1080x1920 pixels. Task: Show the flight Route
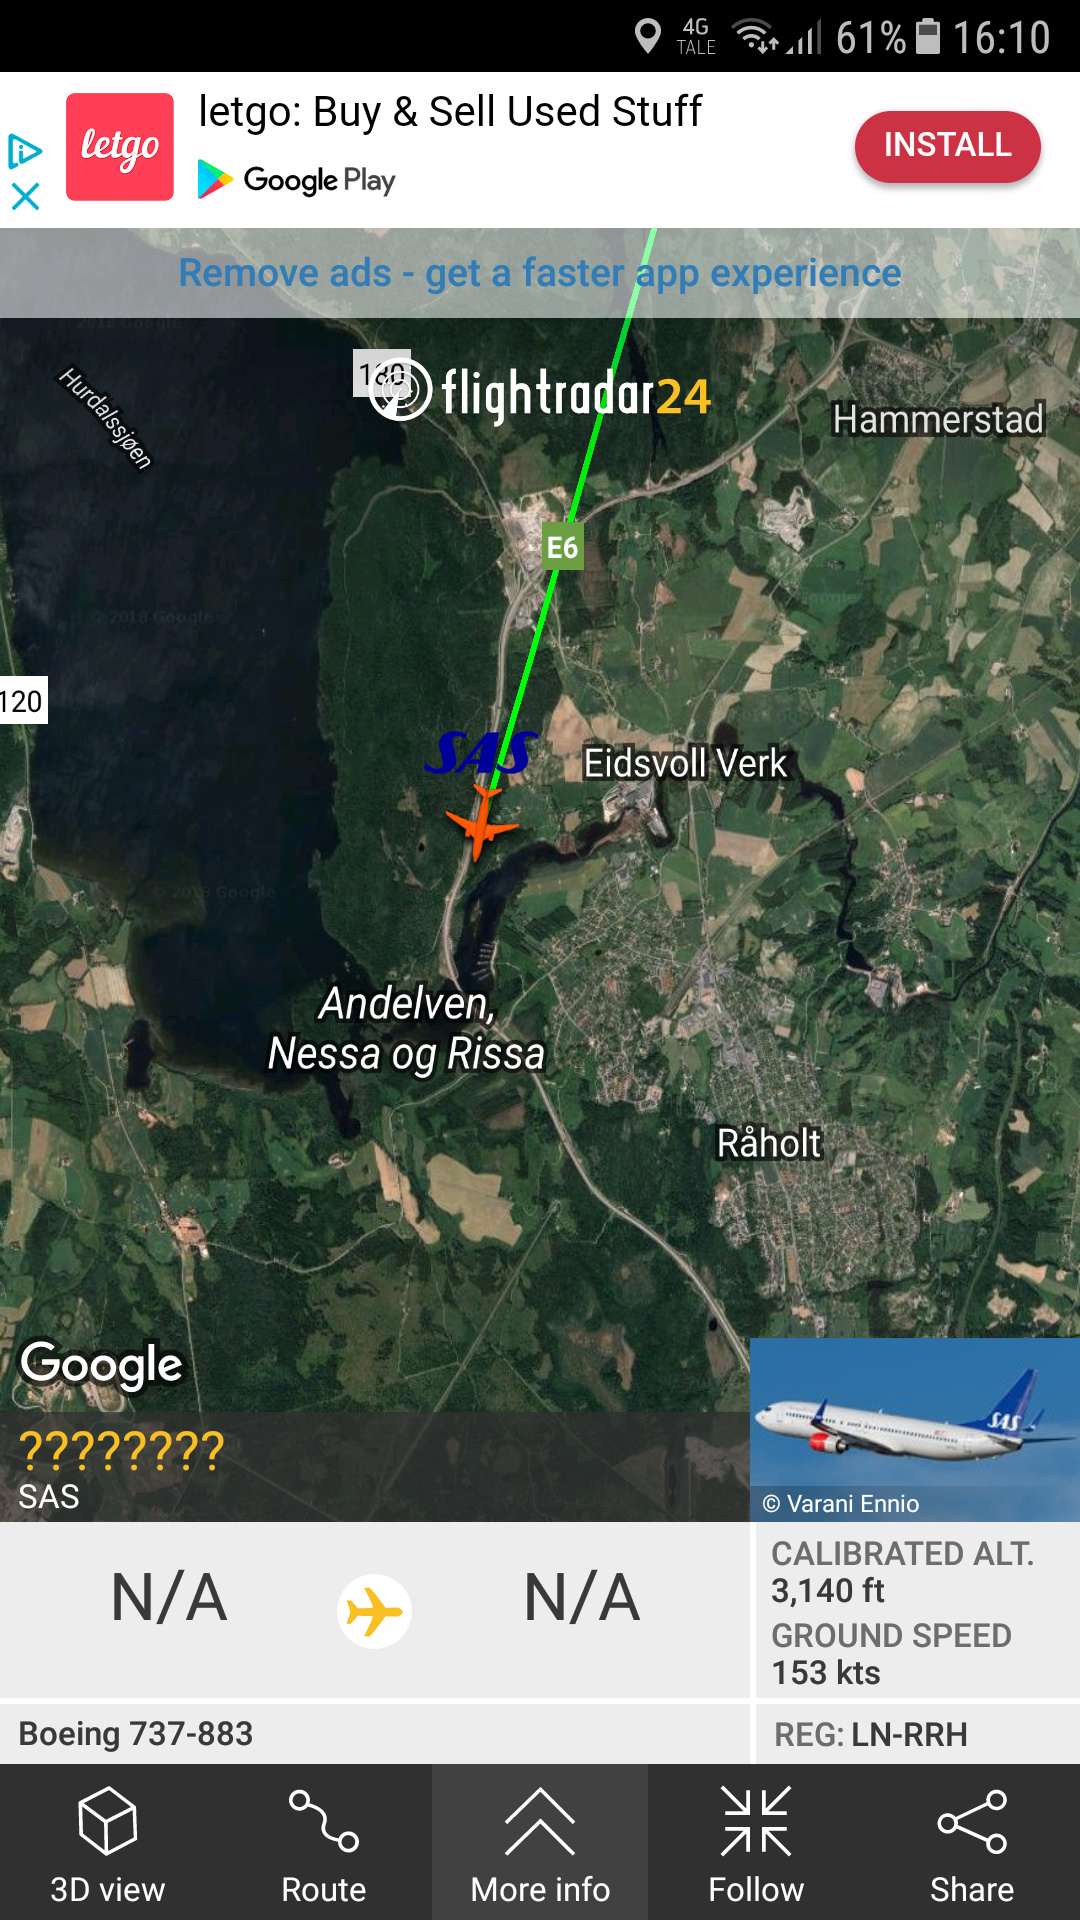coord(323,1843)
